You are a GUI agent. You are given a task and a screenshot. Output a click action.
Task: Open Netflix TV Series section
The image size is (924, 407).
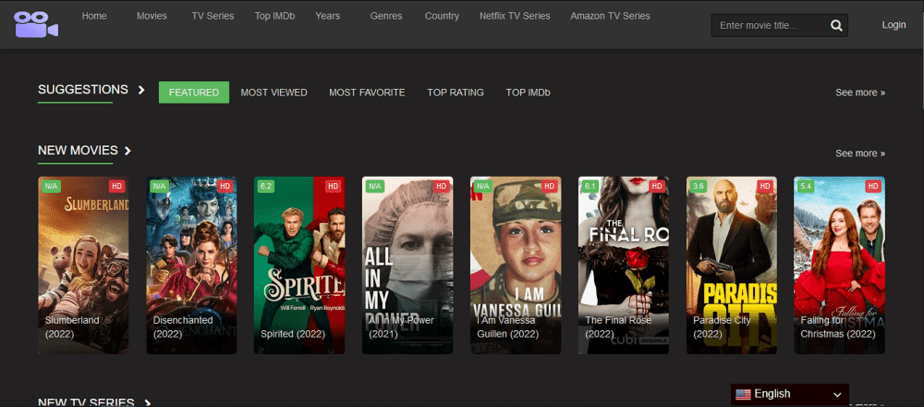point(515,16)
